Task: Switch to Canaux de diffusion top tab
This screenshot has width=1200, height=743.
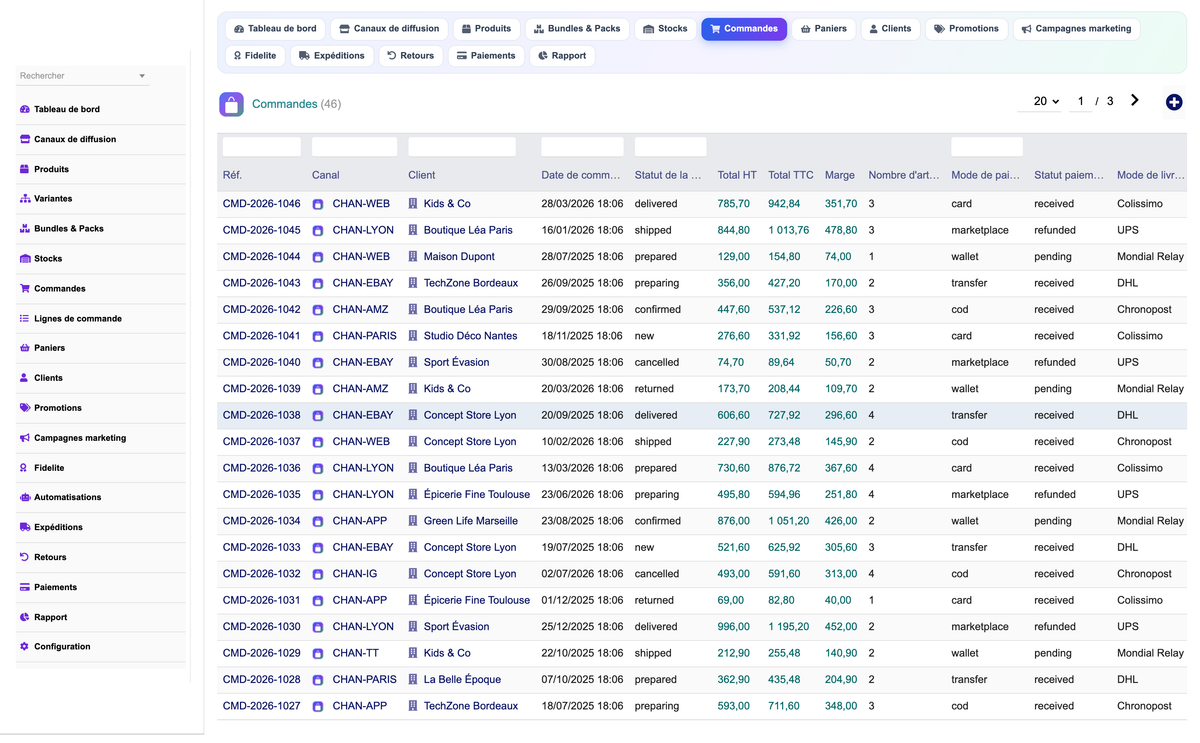Action: (x=389, y=29)
